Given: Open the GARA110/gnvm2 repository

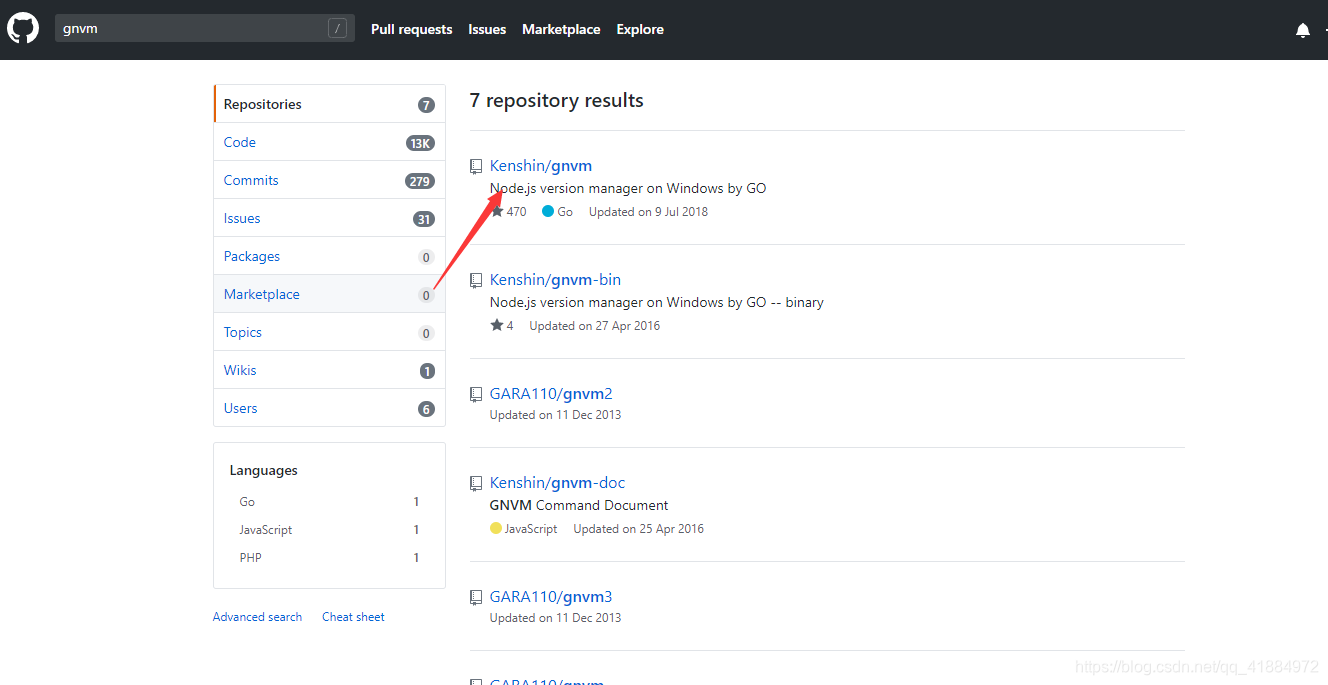Looking at the screenshot, I should click(x=551, y=394).
